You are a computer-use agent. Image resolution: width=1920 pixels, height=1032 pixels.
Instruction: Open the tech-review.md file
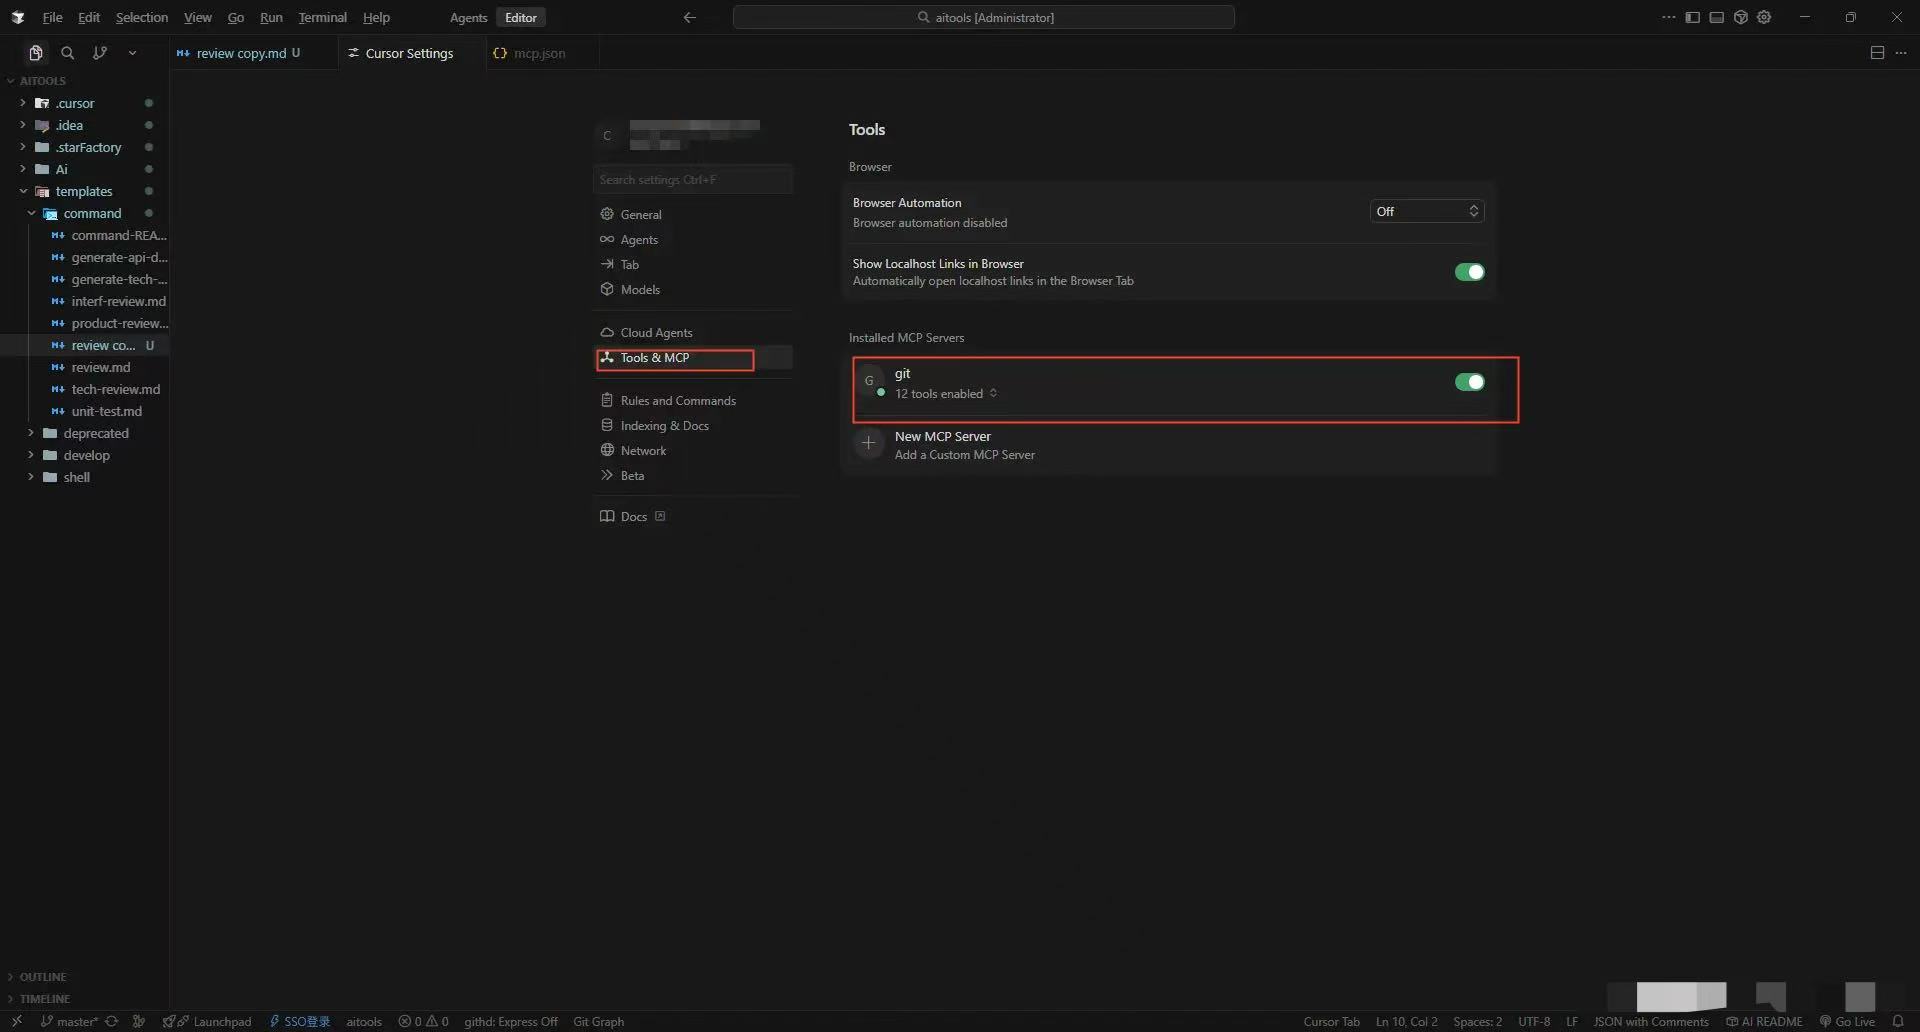[x=115, y=389]
